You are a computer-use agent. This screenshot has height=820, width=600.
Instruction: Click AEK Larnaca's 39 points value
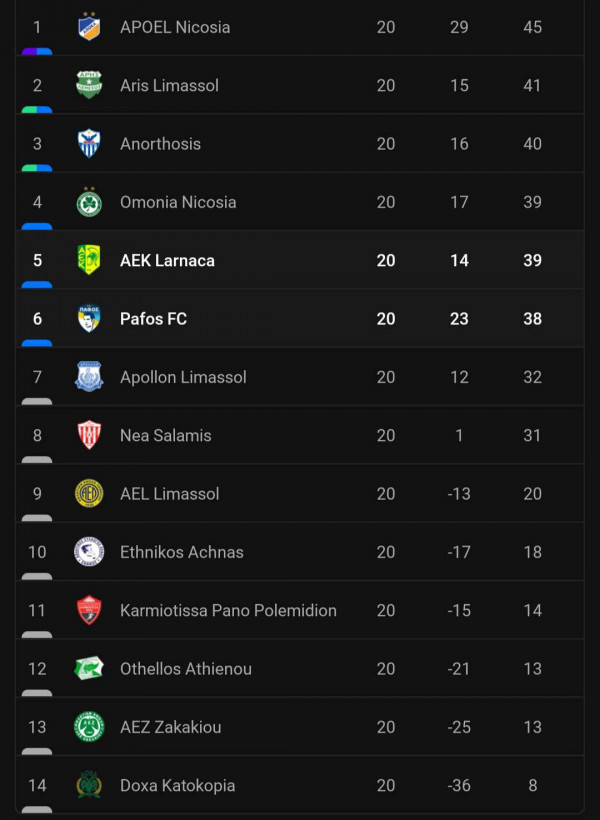tap(533, 260)
